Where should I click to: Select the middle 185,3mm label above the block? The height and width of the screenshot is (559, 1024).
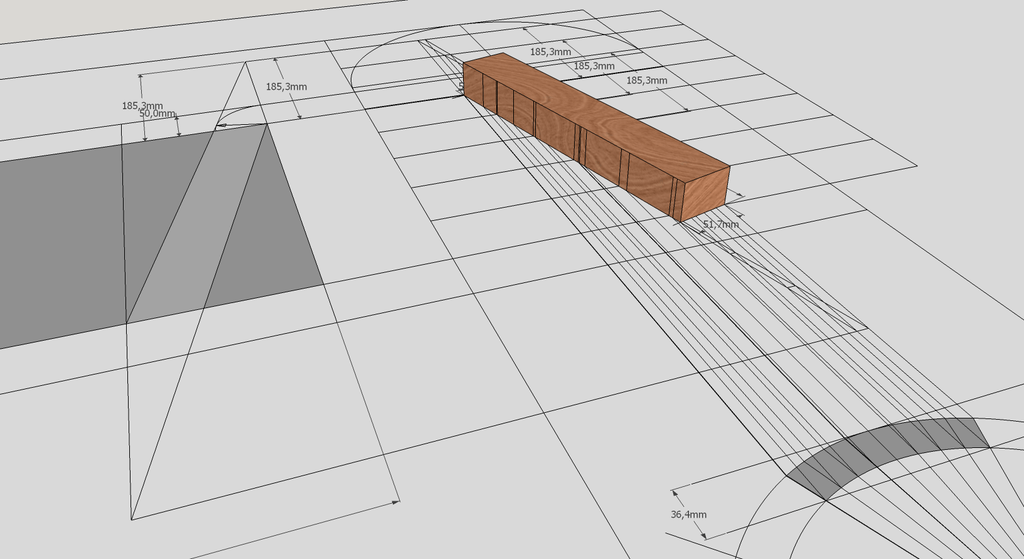[594, 65]
